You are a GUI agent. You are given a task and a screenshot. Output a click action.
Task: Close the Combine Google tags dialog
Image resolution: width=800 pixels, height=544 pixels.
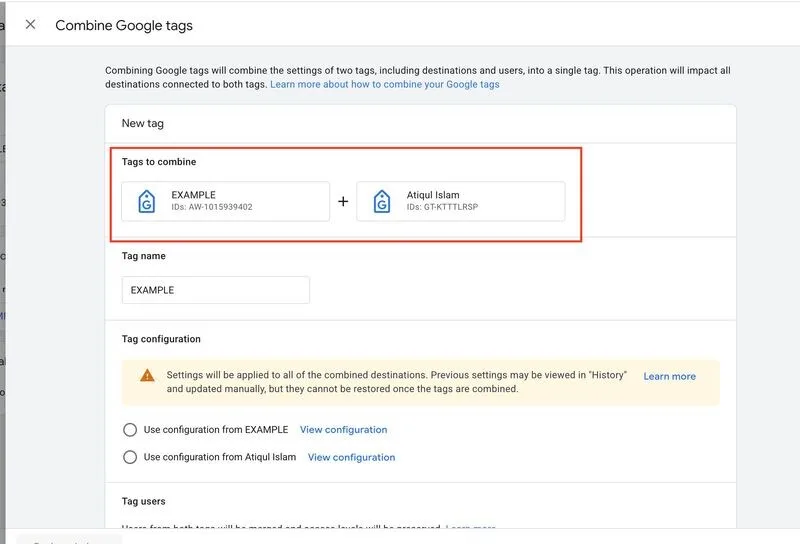30,24
